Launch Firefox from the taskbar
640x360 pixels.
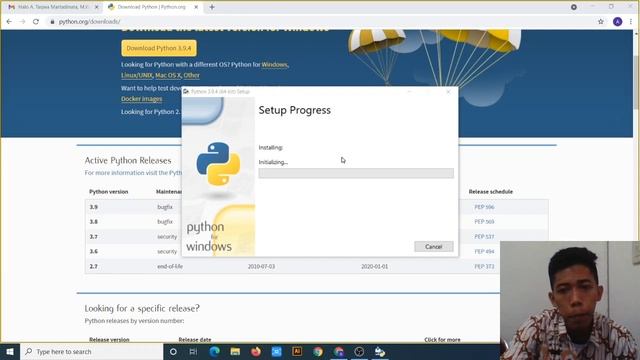256,351
